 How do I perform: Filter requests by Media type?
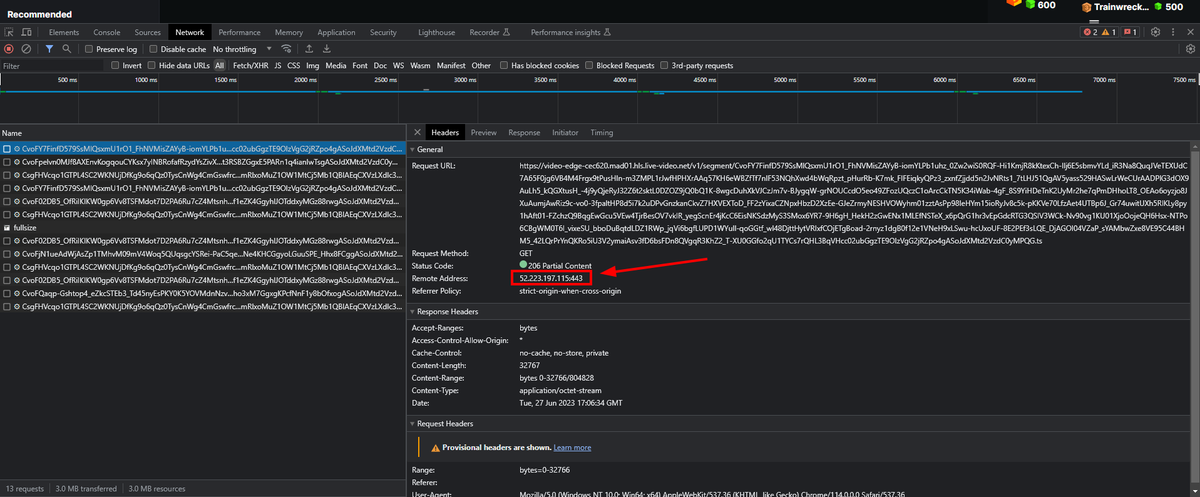click(x=336, y=65)
